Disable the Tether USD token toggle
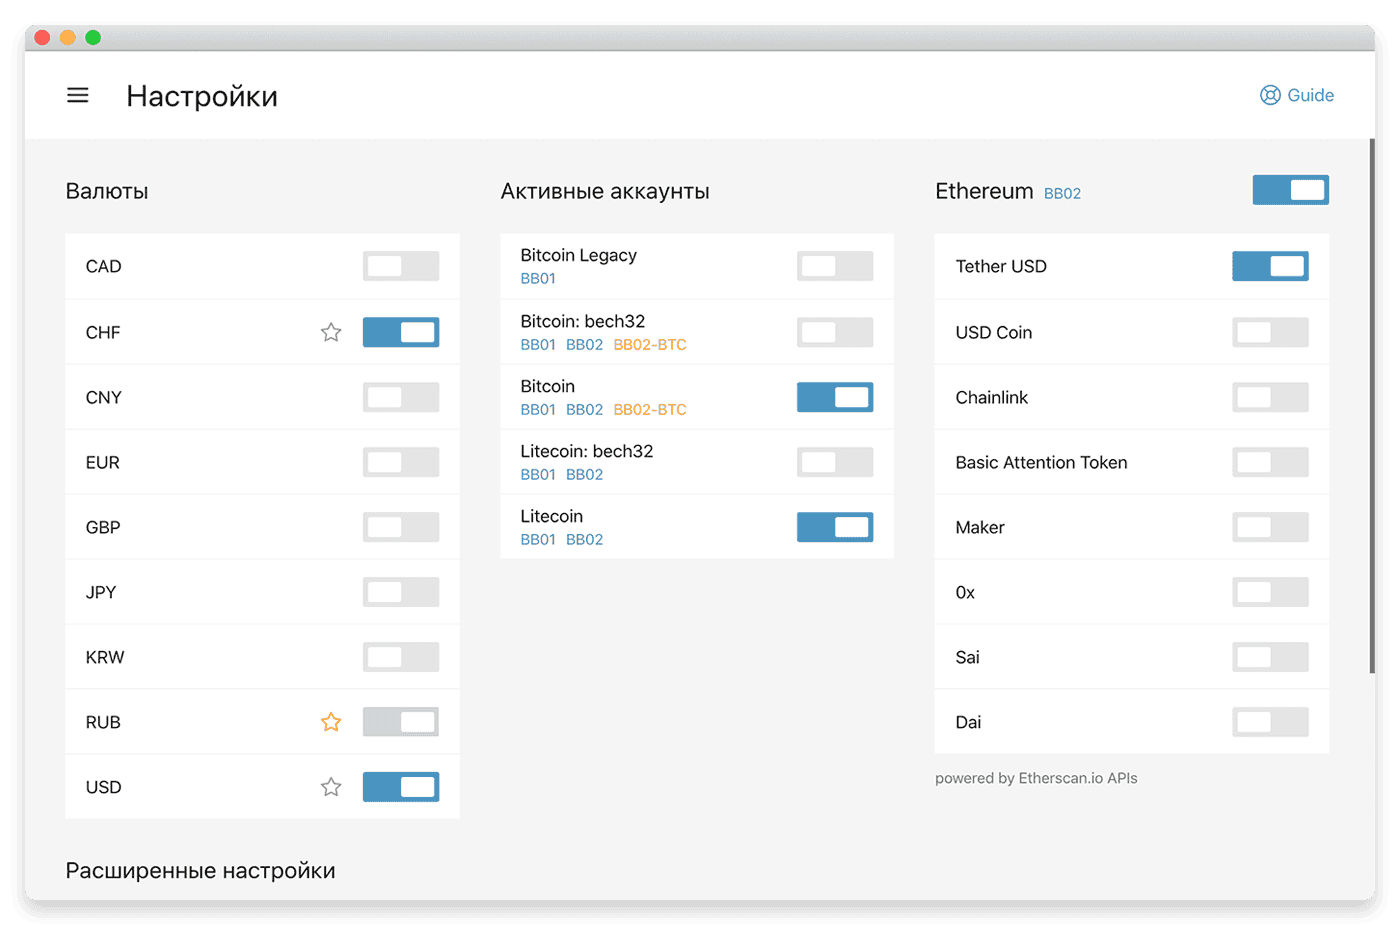Image resolution: width=1400 pixels, height=925 pixels. [1270, 266]
